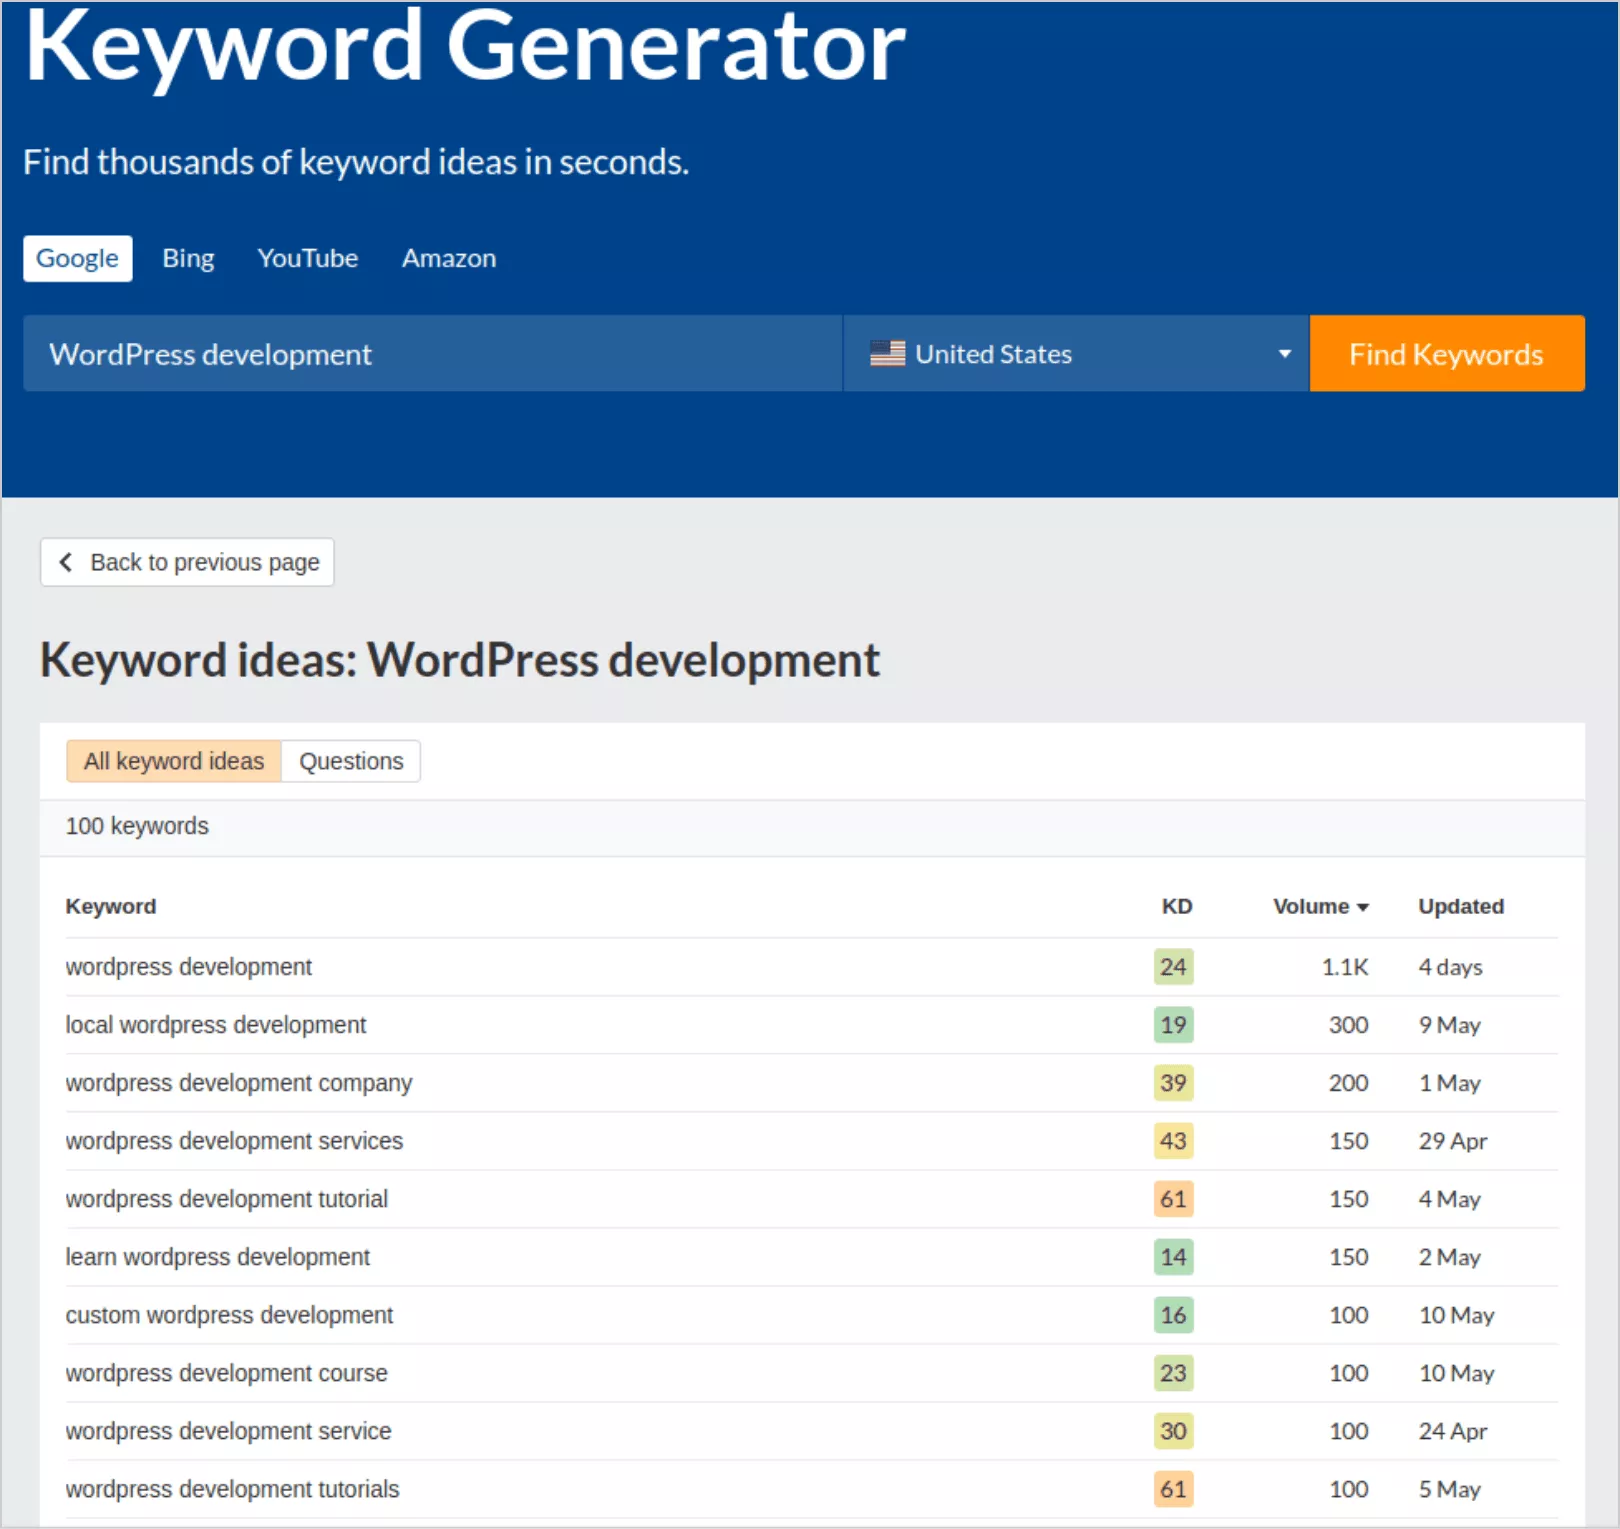The image size is (1620, 1529).
Task: Switch to the Bing tab
Action: (x=188, y=259)
